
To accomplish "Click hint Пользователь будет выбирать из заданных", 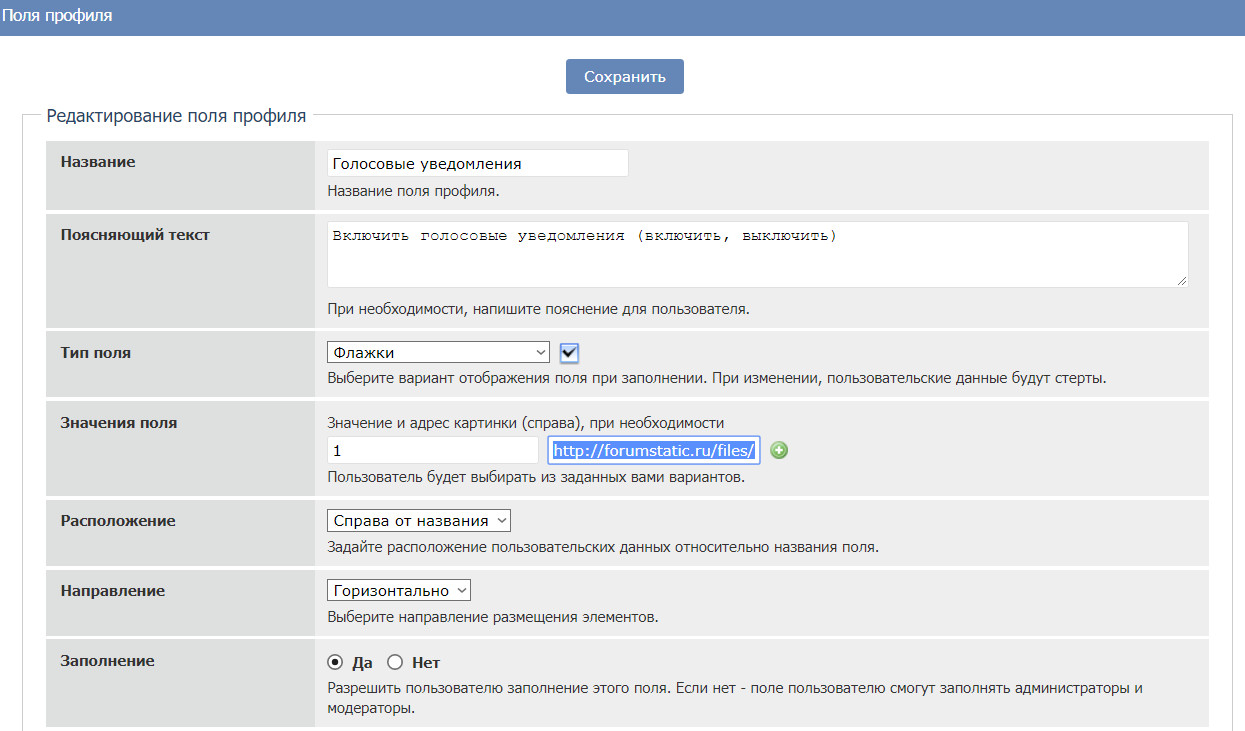I will point(536,477).
